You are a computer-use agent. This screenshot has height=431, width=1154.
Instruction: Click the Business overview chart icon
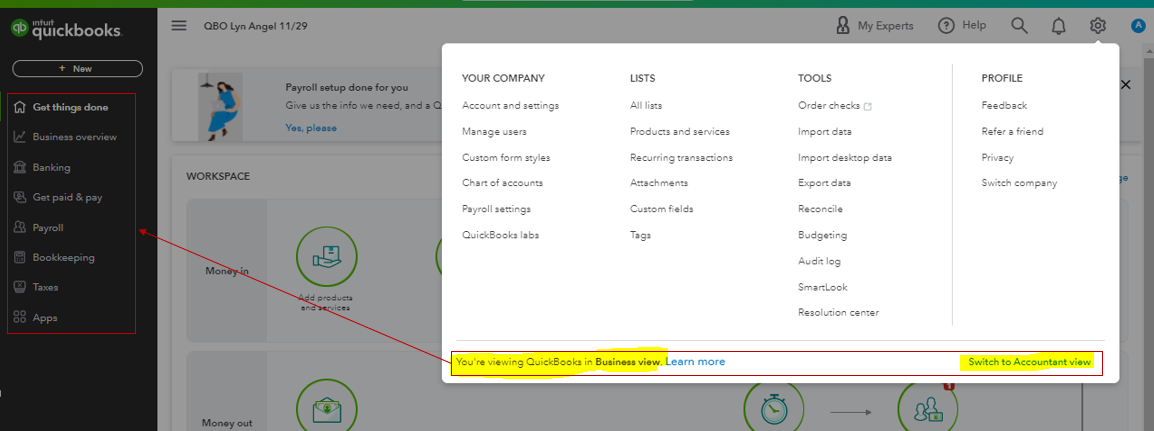click(21, 137)
